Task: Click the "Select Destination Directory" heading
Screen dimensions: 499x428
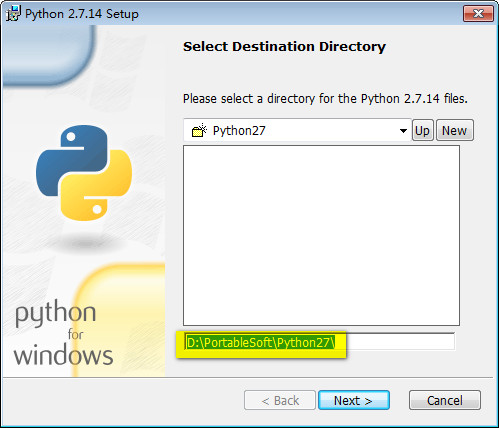Action: (x=284, y=46)
